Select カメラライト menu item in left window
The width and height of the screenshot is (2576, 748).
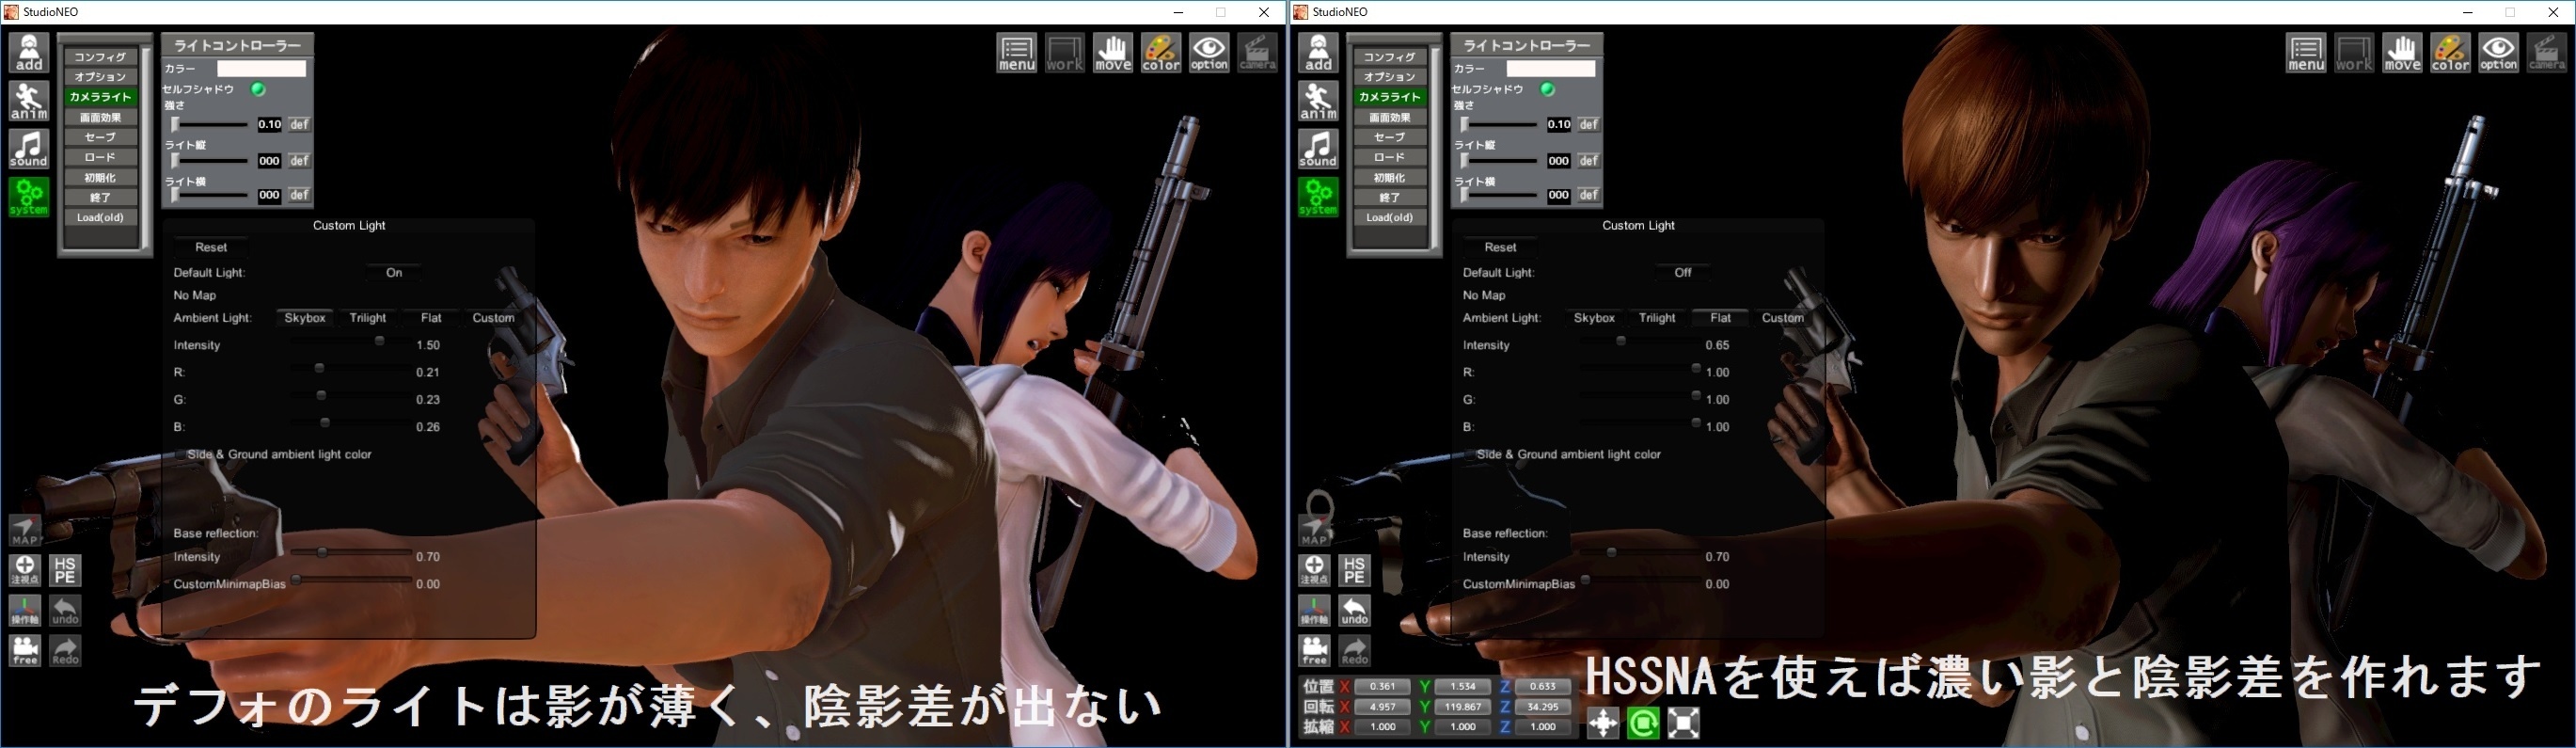[100, 97]
